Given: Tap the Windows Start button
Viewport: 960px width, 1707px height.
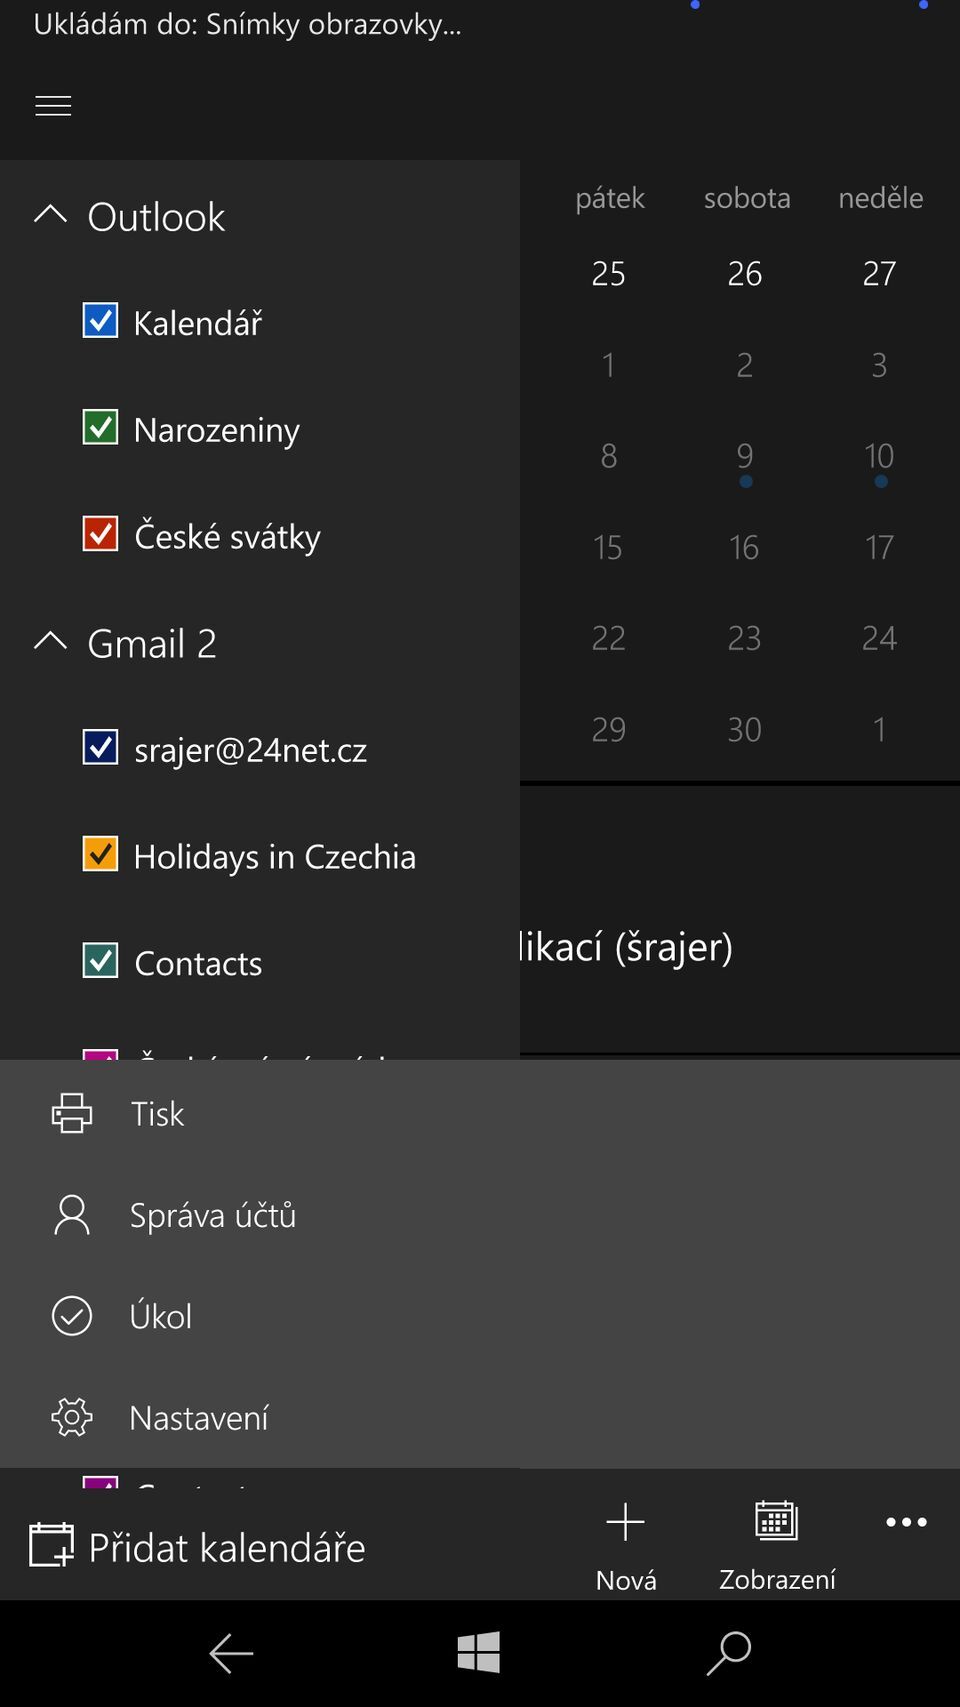Looking at the screenshot, I should 479,1652.
